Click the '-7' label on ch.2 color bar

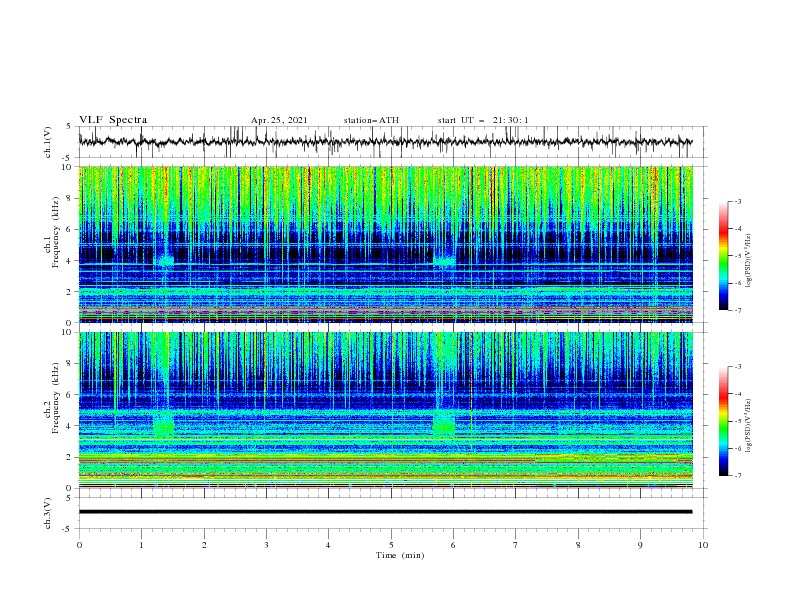coord(737,476)
